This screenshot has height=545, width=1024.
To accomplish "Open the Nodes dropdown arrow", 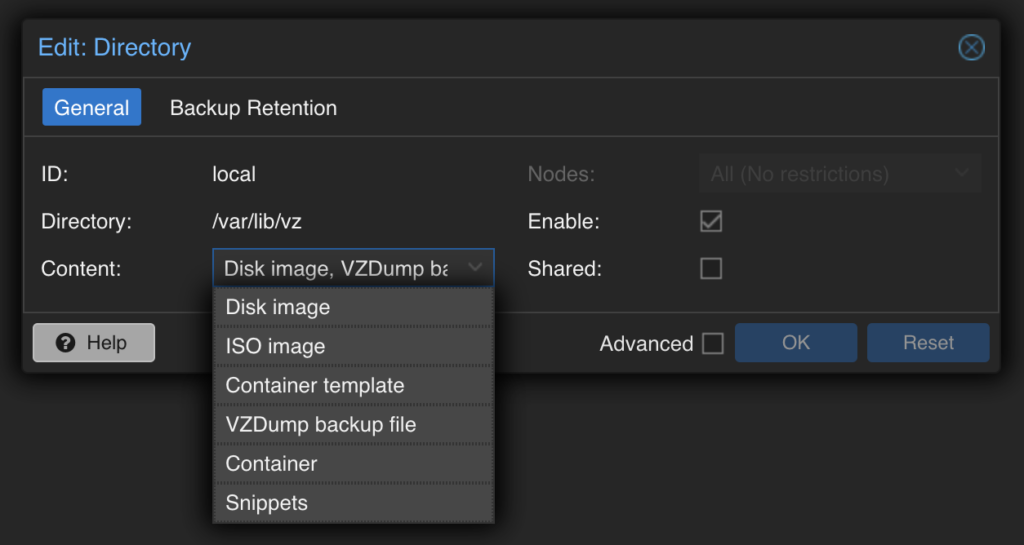I will (x=961, y=174).
